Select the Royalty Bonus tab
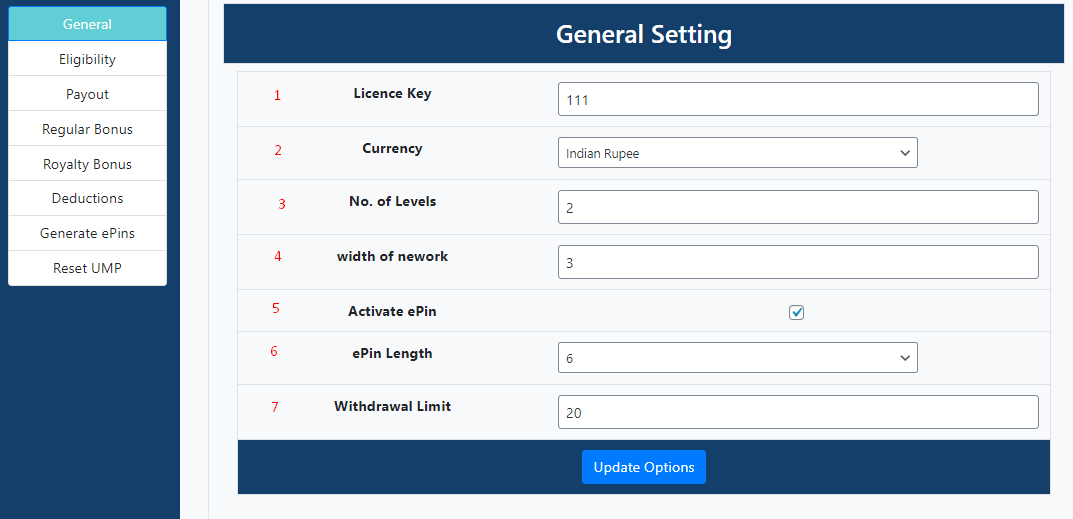The width and height of the screenshot is (1073, 519). point(87,164)
